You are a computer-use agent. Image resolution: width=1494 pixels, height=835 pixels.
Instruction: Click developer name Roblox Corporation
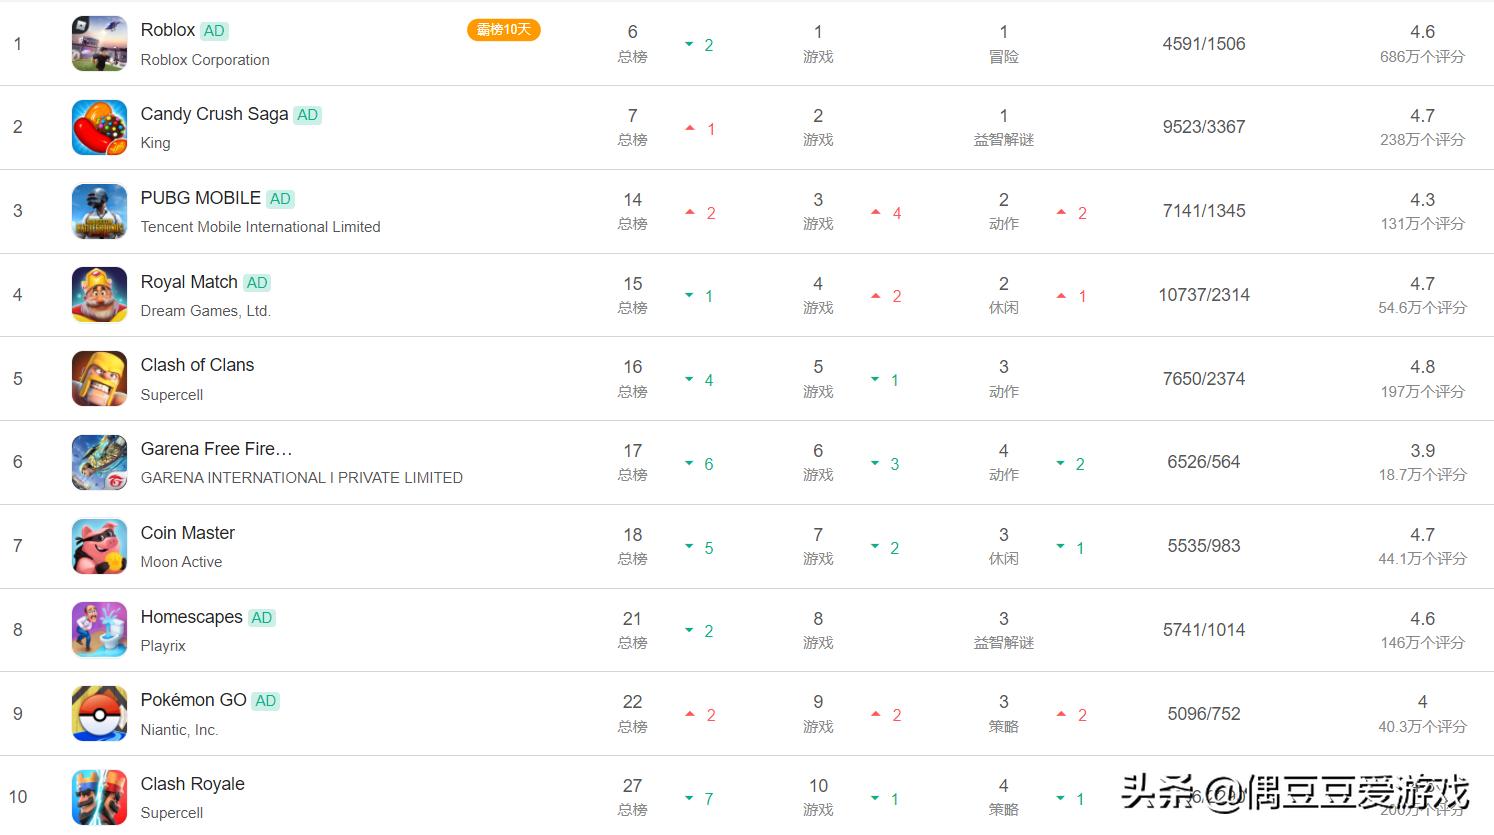point(205,60)
